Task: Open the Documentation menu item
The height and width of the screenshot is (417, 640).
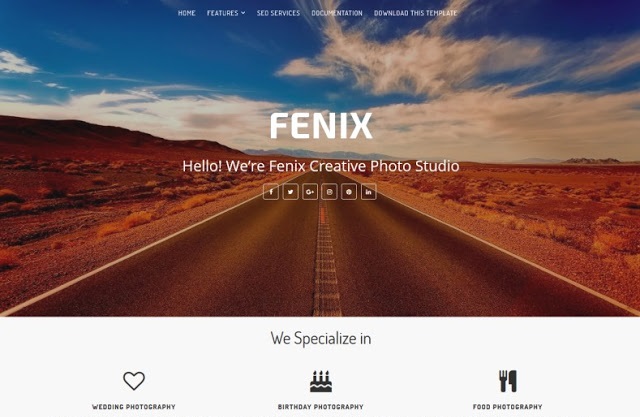Action: pyautogui.click(x=337, y=13)
